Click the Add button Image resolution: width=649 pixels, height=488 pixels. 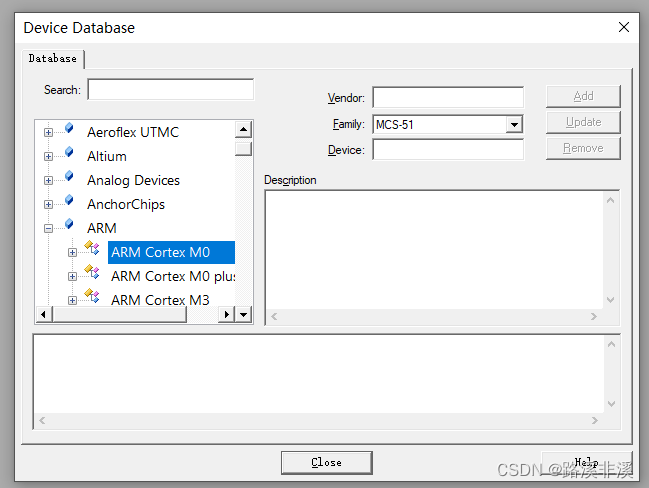(583, 96)
